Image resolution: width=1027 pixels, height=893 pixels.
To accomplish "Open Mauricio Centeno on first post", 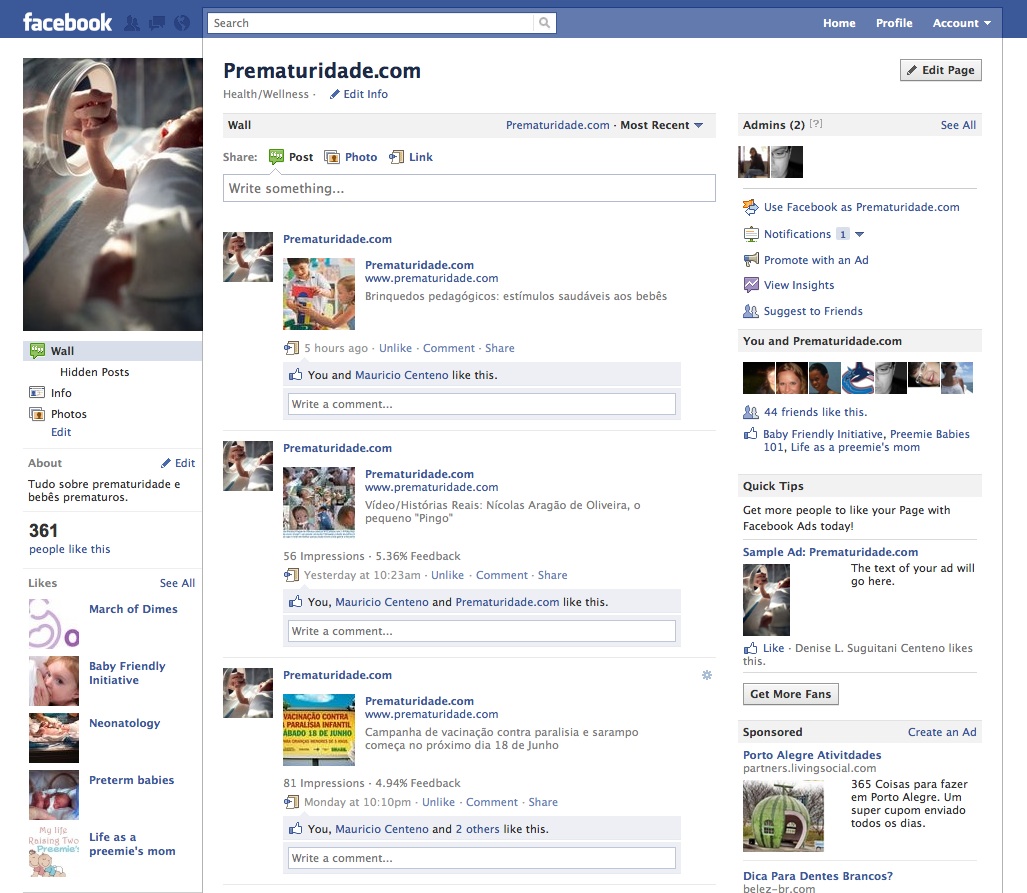I will click(x=401, y=375).
